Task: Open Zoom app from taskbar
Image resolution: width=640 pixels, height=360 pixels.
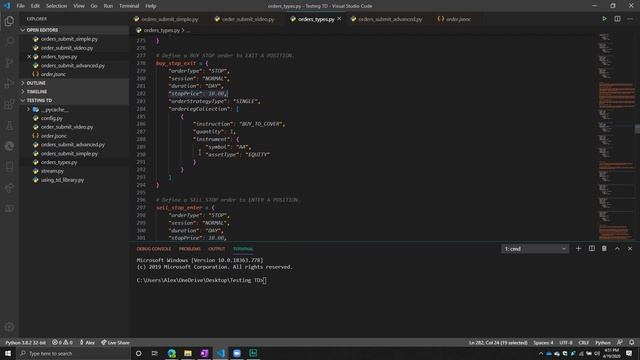Action: (237, 353)
